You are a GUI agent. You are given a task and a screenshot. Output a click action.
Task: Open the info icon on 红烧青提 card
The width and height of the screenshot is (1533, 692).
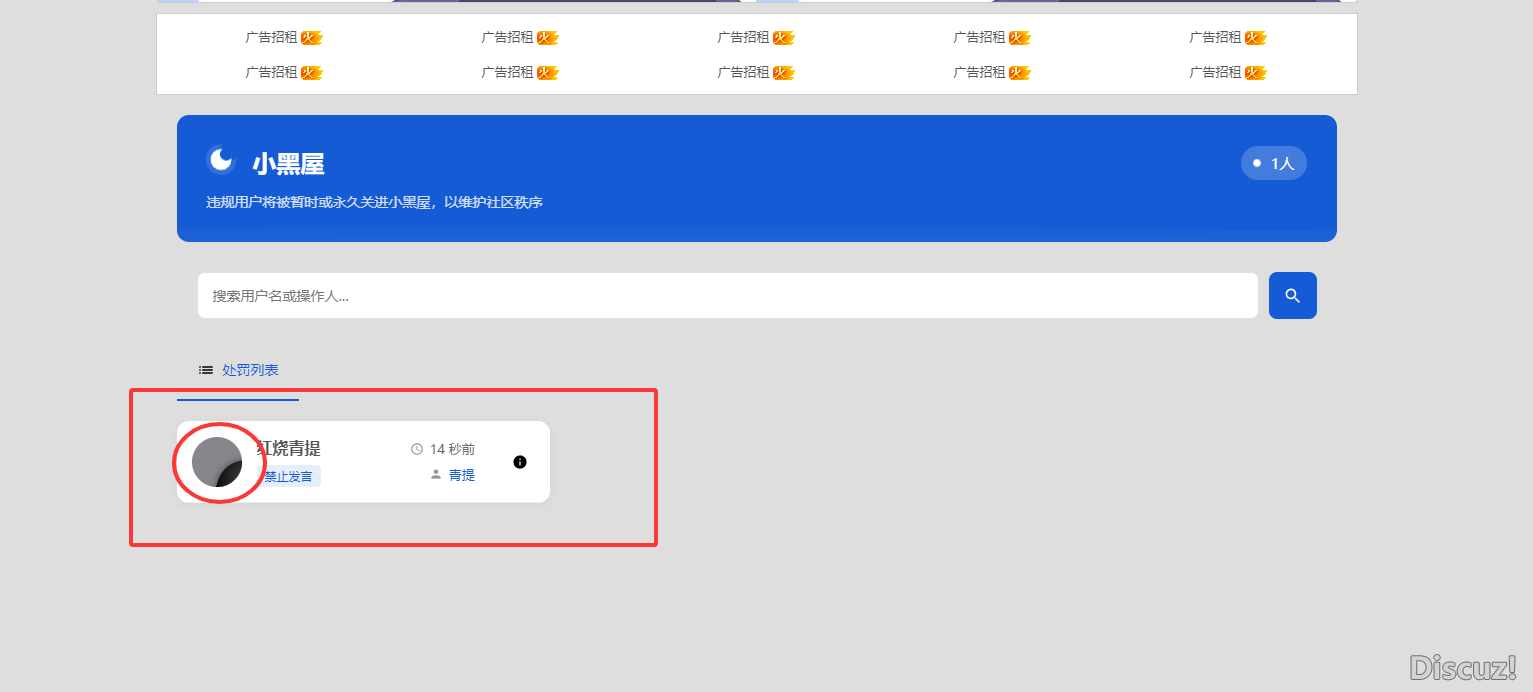519,462
